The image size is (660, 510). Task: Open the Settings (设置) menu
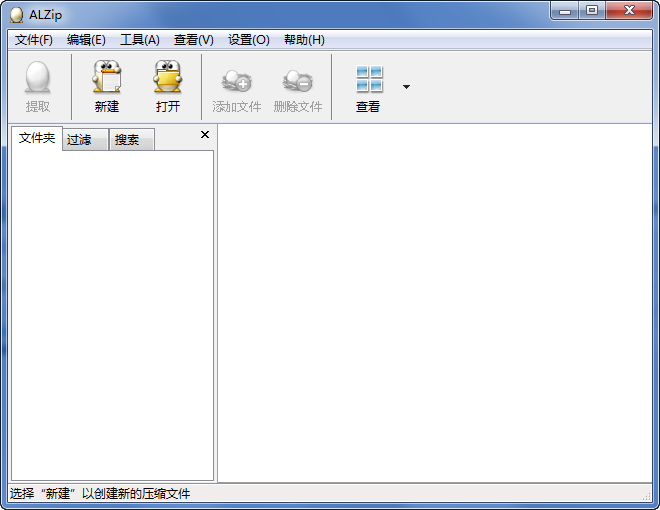248,40
